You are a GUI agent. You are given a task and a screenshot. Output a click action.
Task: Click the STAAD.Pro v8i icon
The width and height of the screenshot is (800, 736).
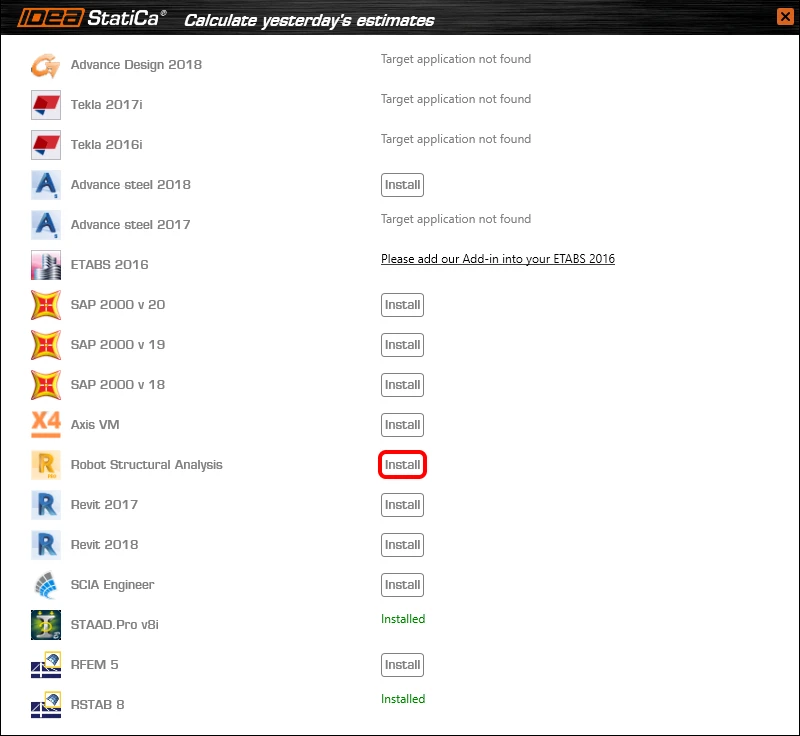[x=45, y=625]
